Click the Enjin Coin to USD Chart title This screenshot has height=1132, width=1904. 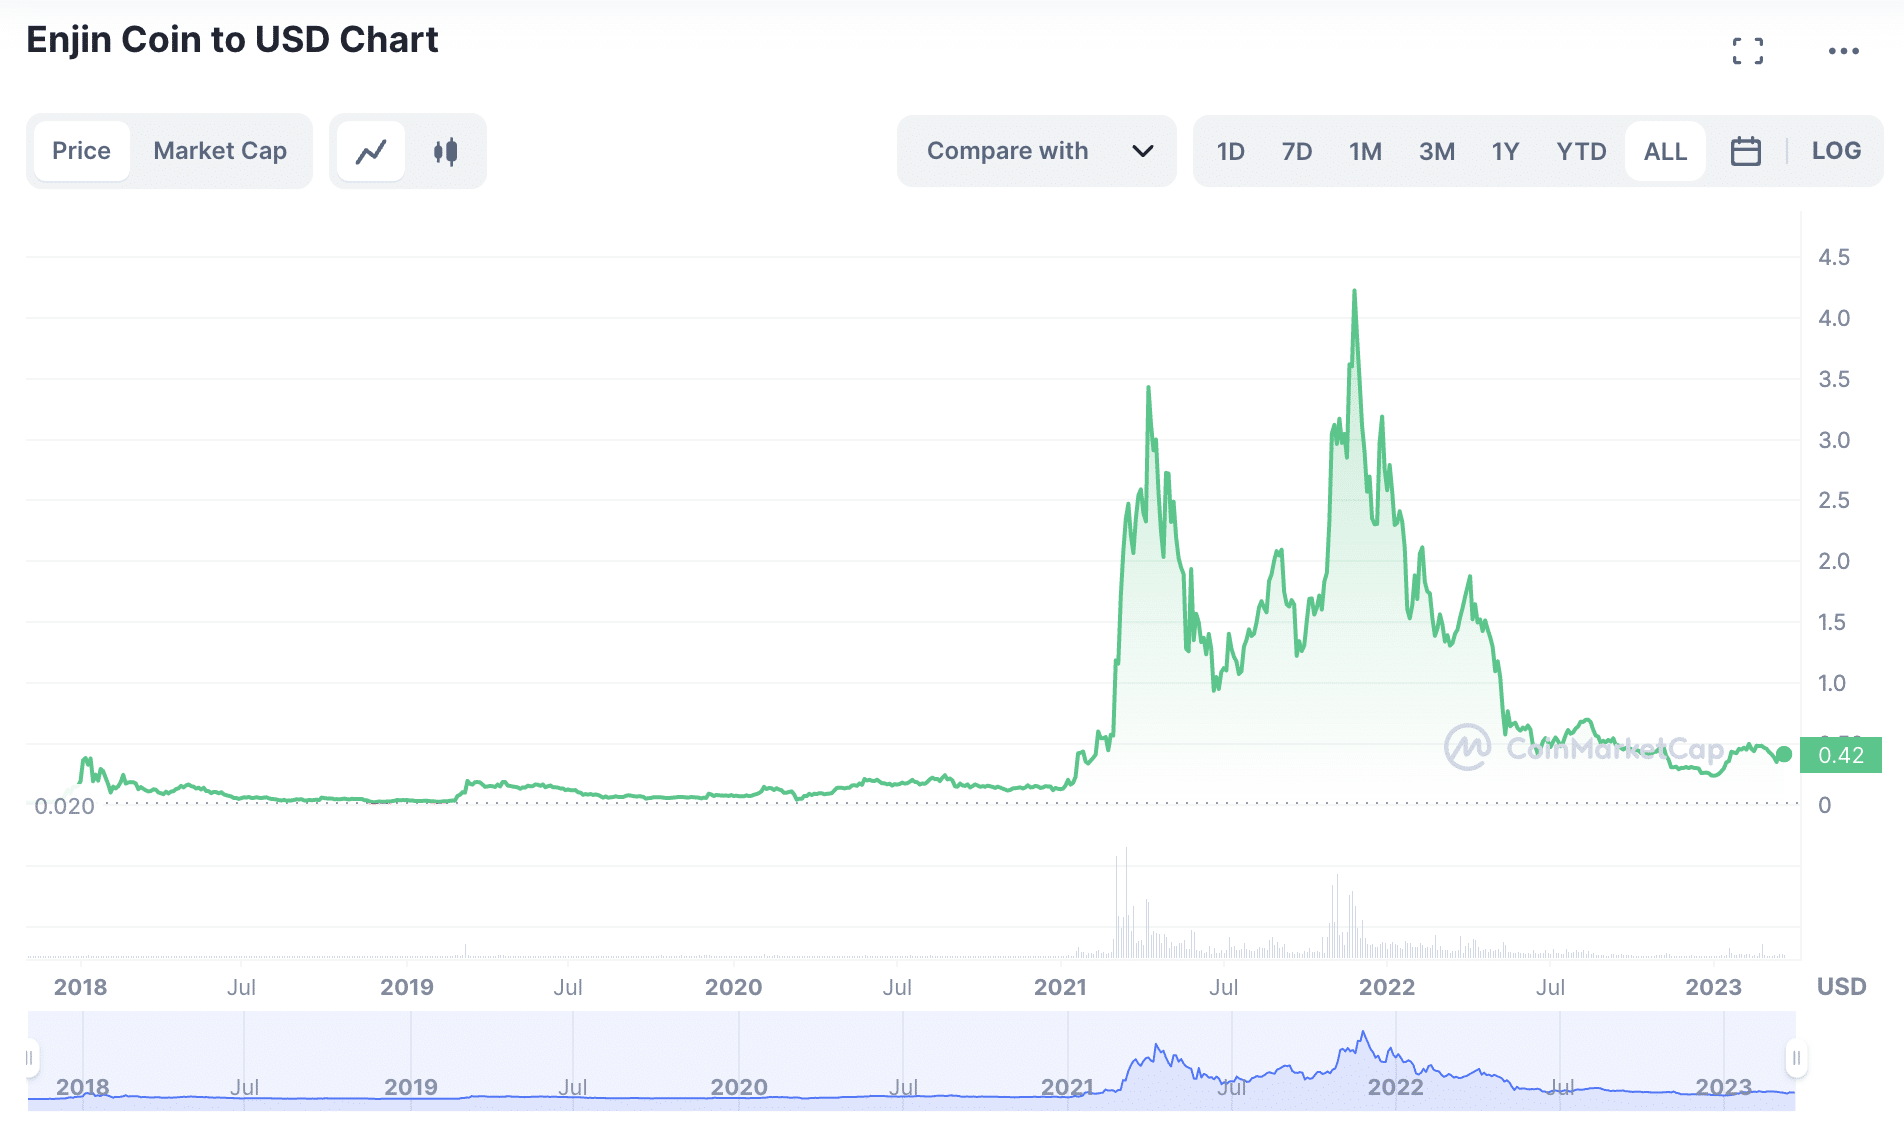[232, 40]
